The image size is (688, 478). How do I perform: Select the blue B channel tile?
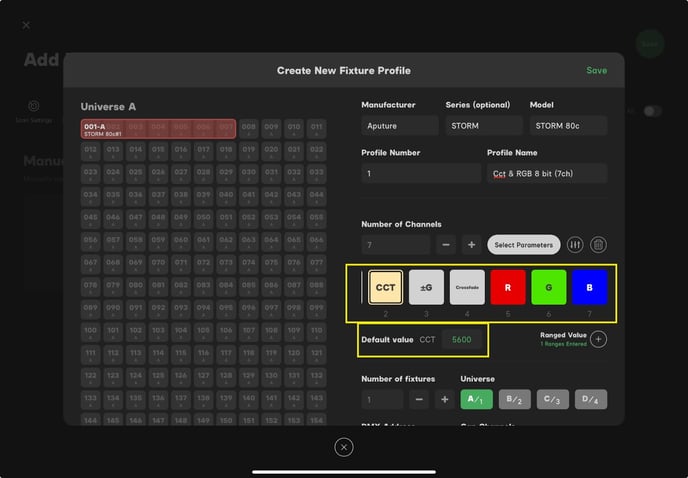click(589, 288)
